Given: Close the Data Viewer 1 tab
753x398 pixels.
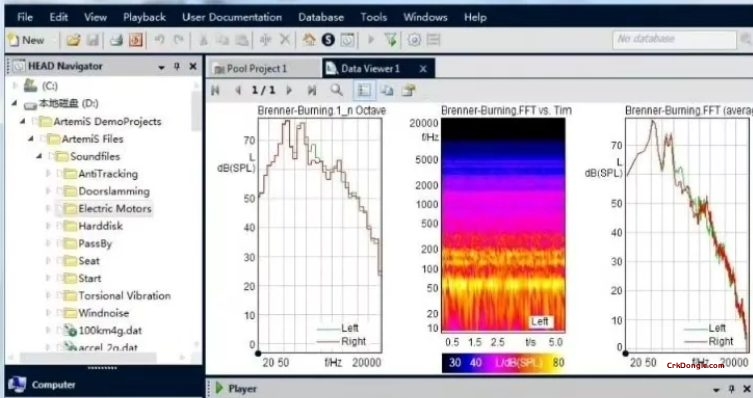Looking at the screenshot, I should pyautogui.click(x=423, y=69).
